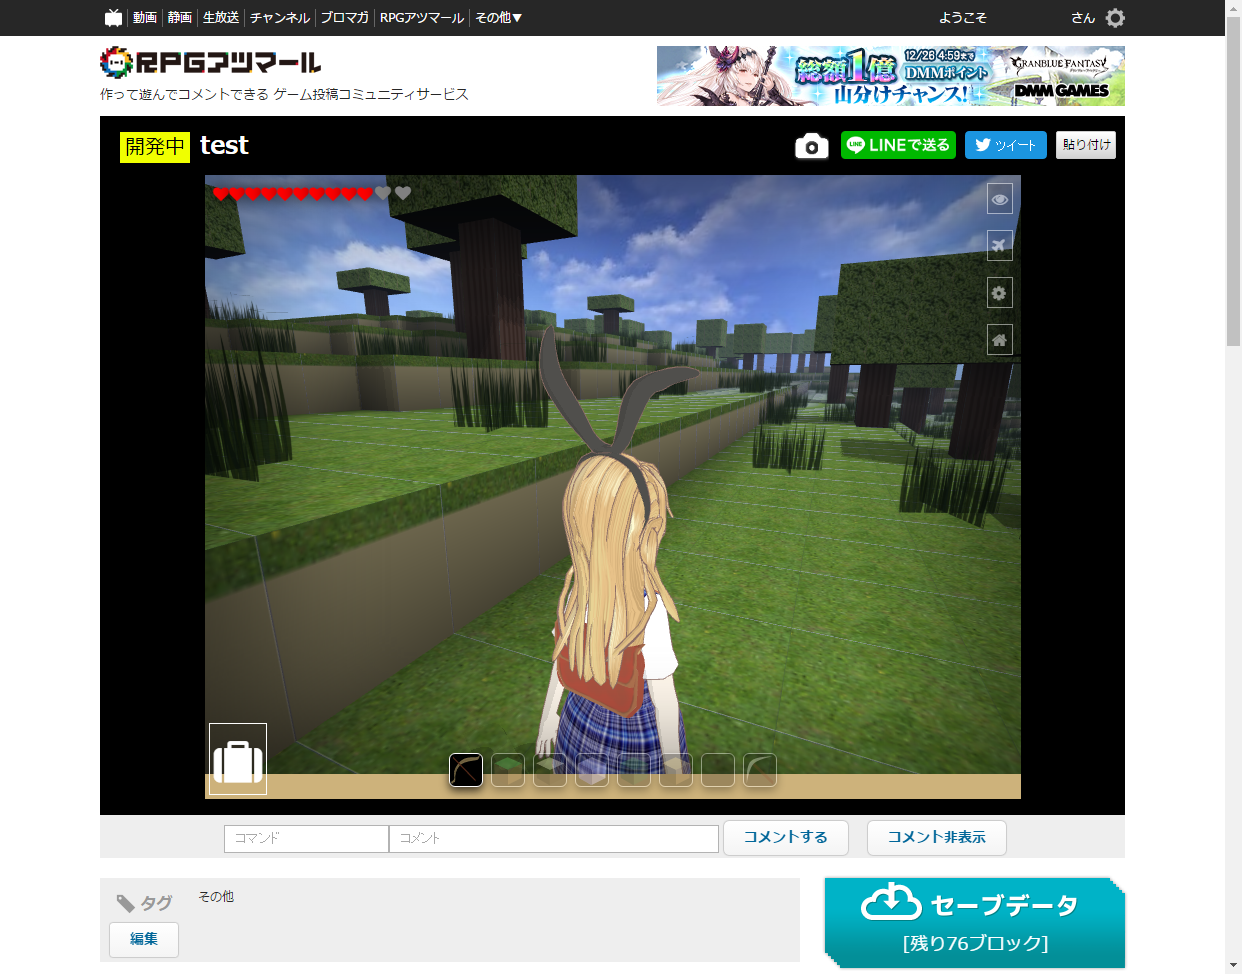Enable fly mode with the airplane icon
The image size is (1242, 974).
coord(999,245)
